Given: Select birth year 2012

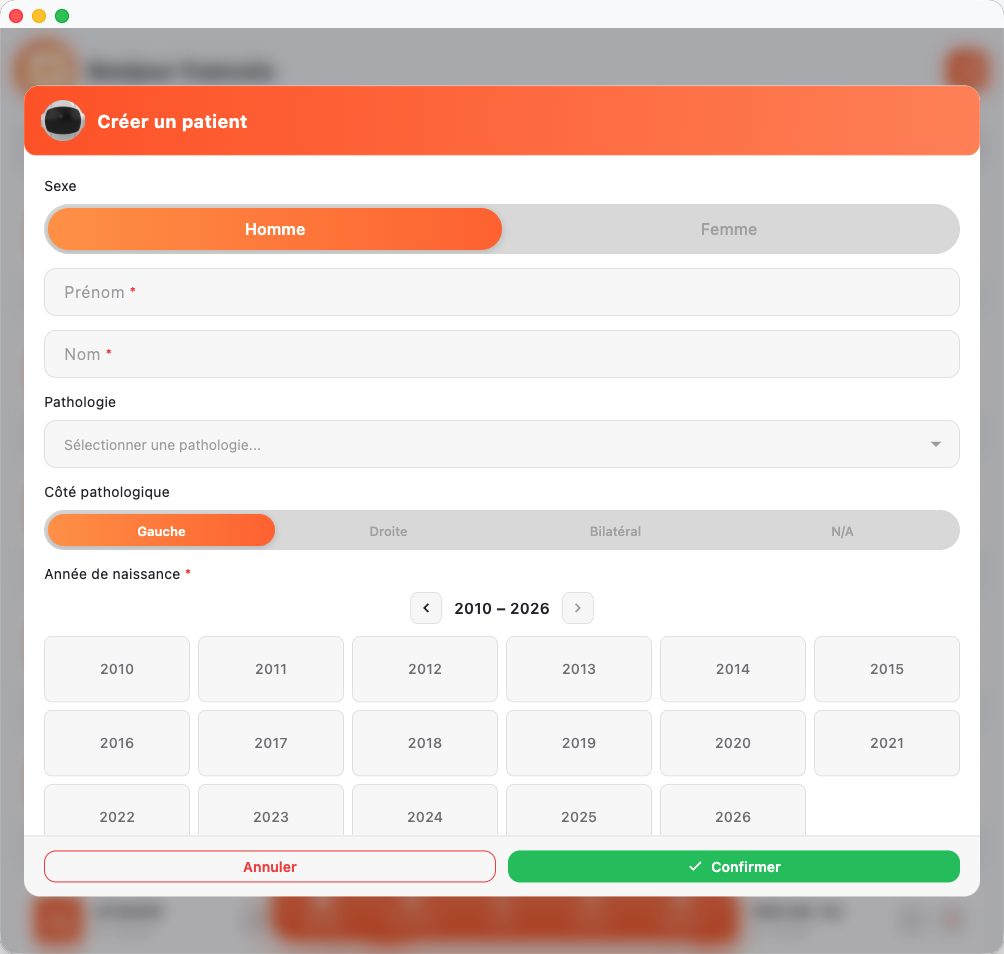Looking at the screenshot, I should [x=425, y=669].
